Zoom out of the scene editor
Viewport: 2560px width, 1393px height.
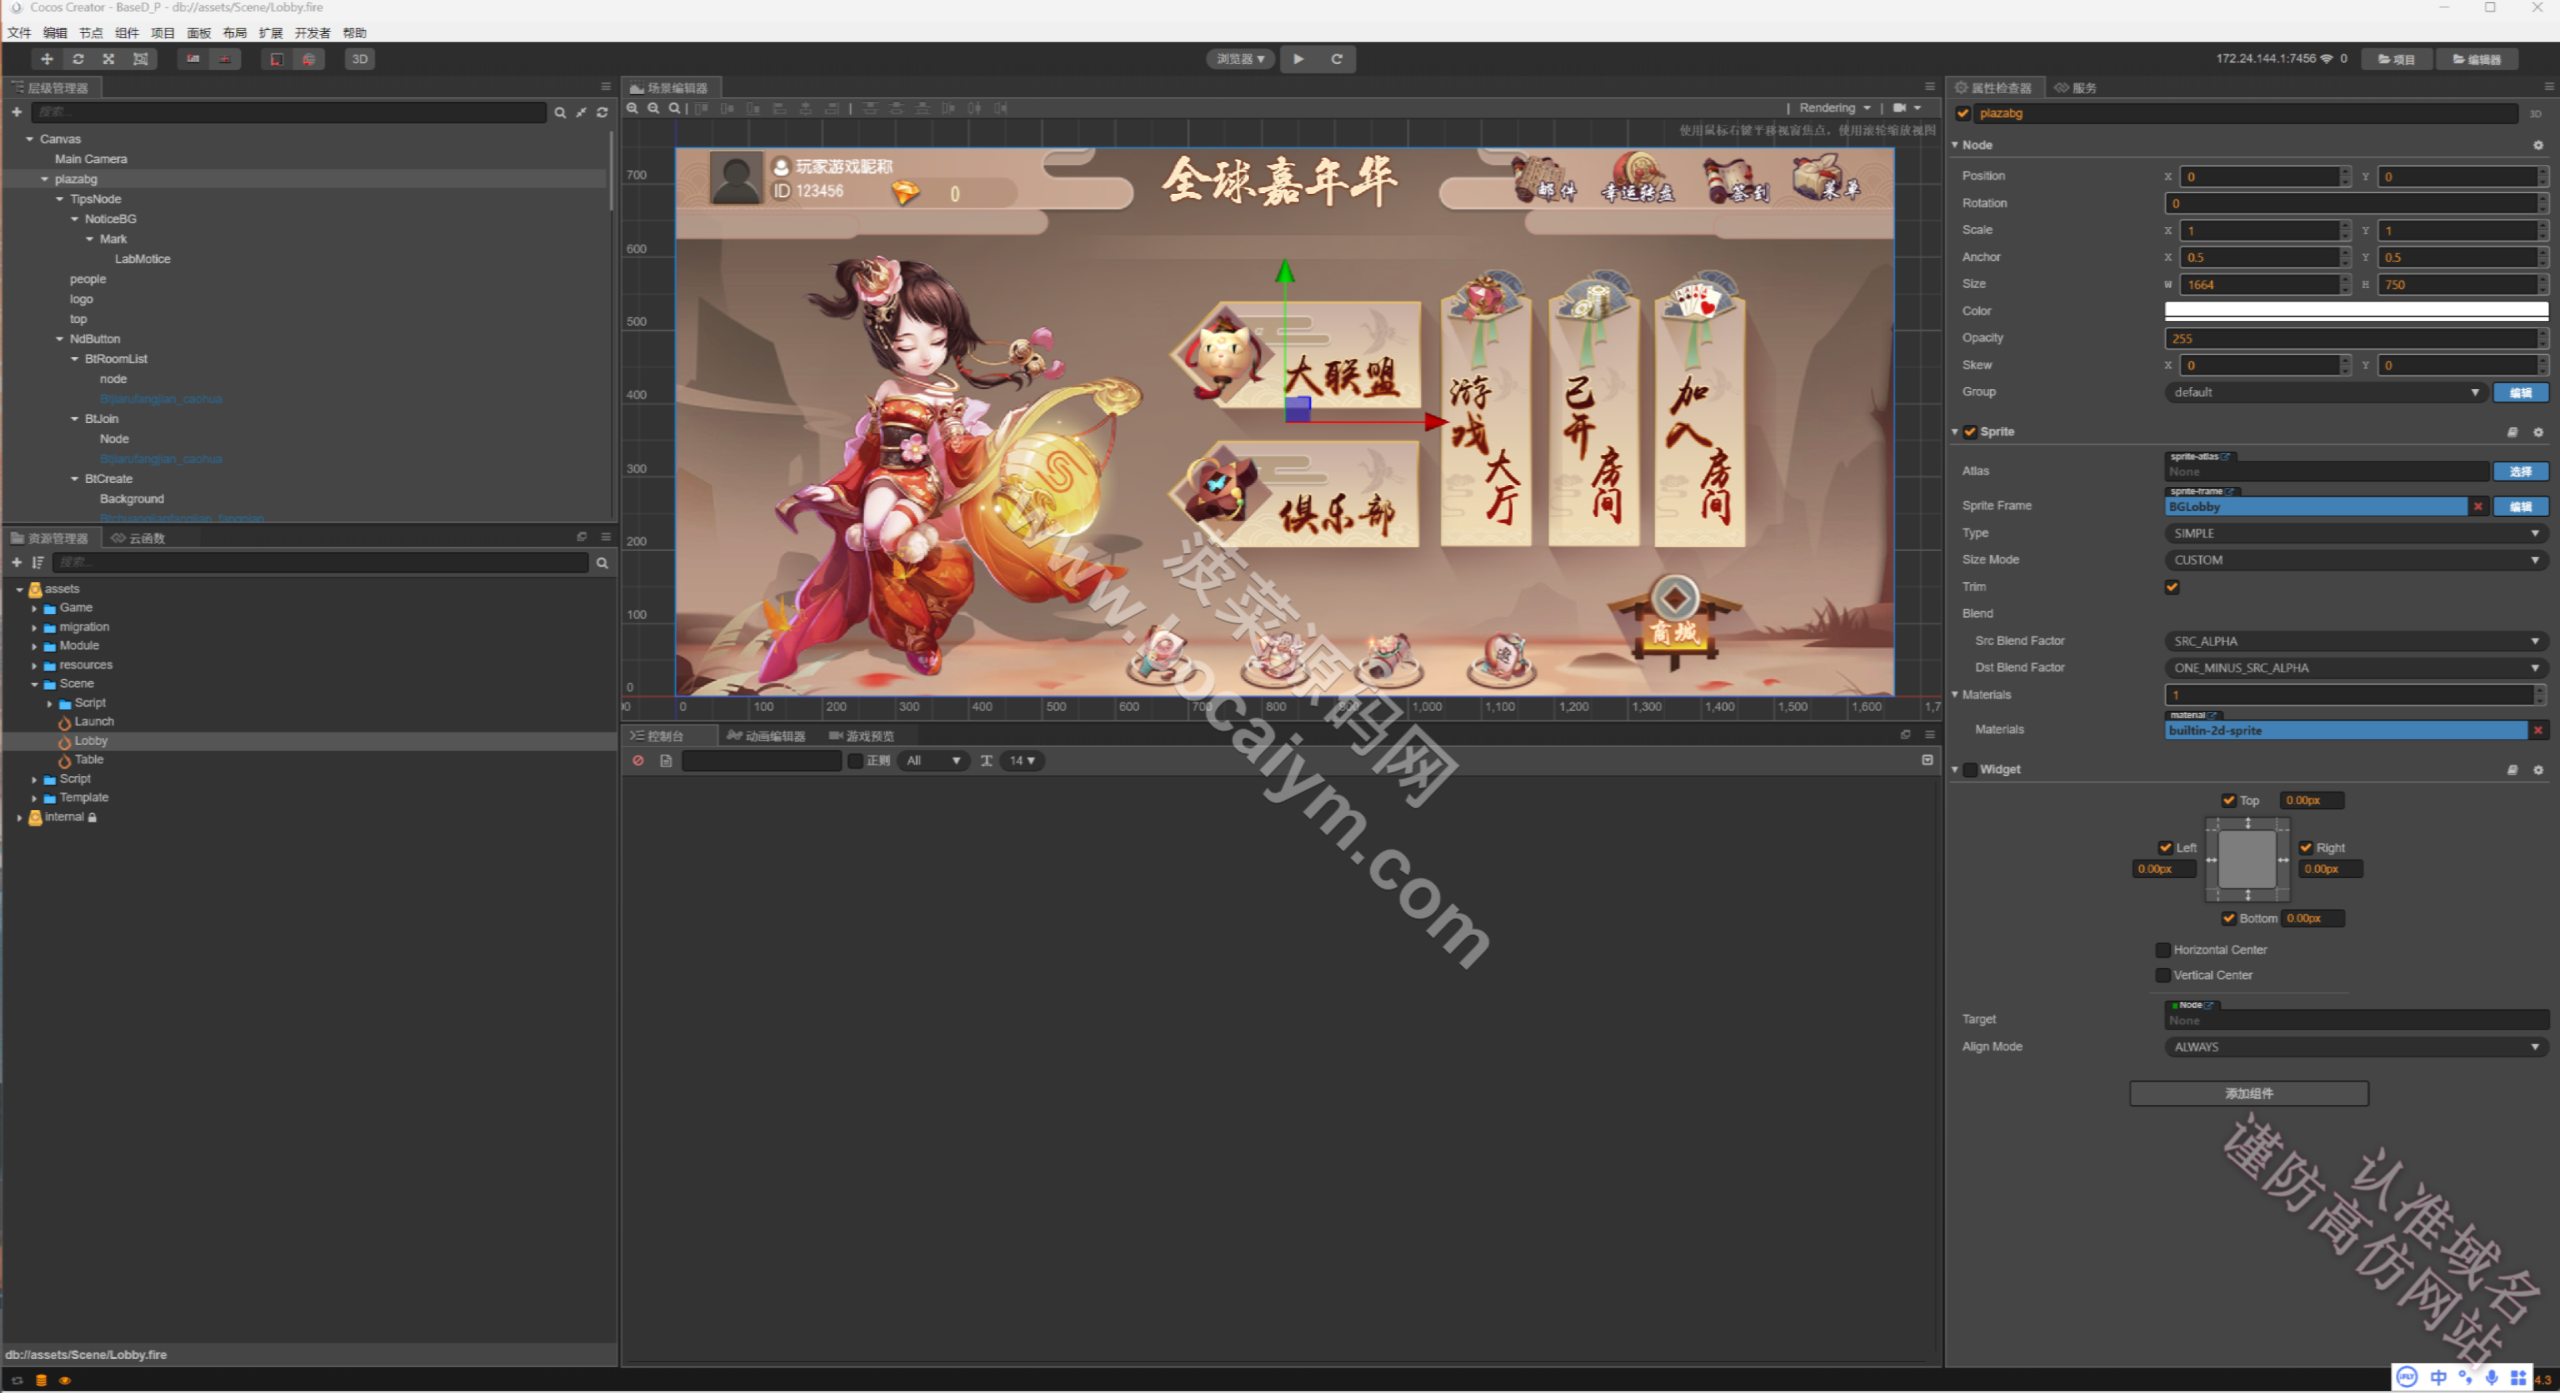tap(653, 108)
